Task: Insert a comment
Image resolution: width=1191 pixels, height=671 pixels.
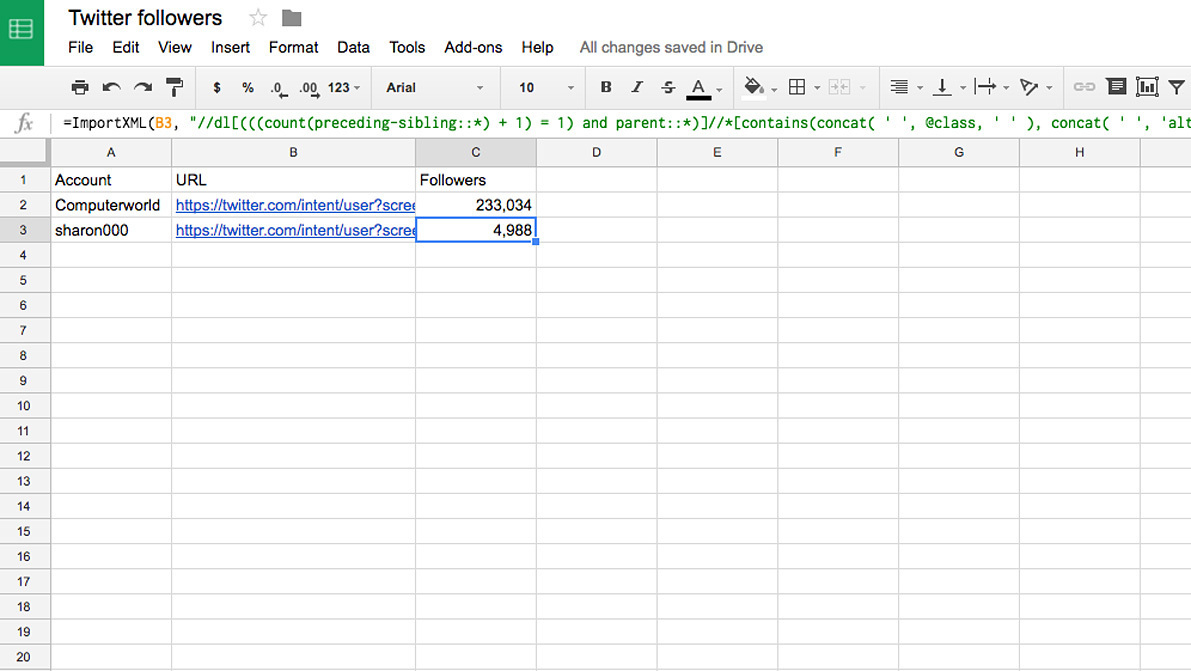Action: click(x=1115, y=88)
